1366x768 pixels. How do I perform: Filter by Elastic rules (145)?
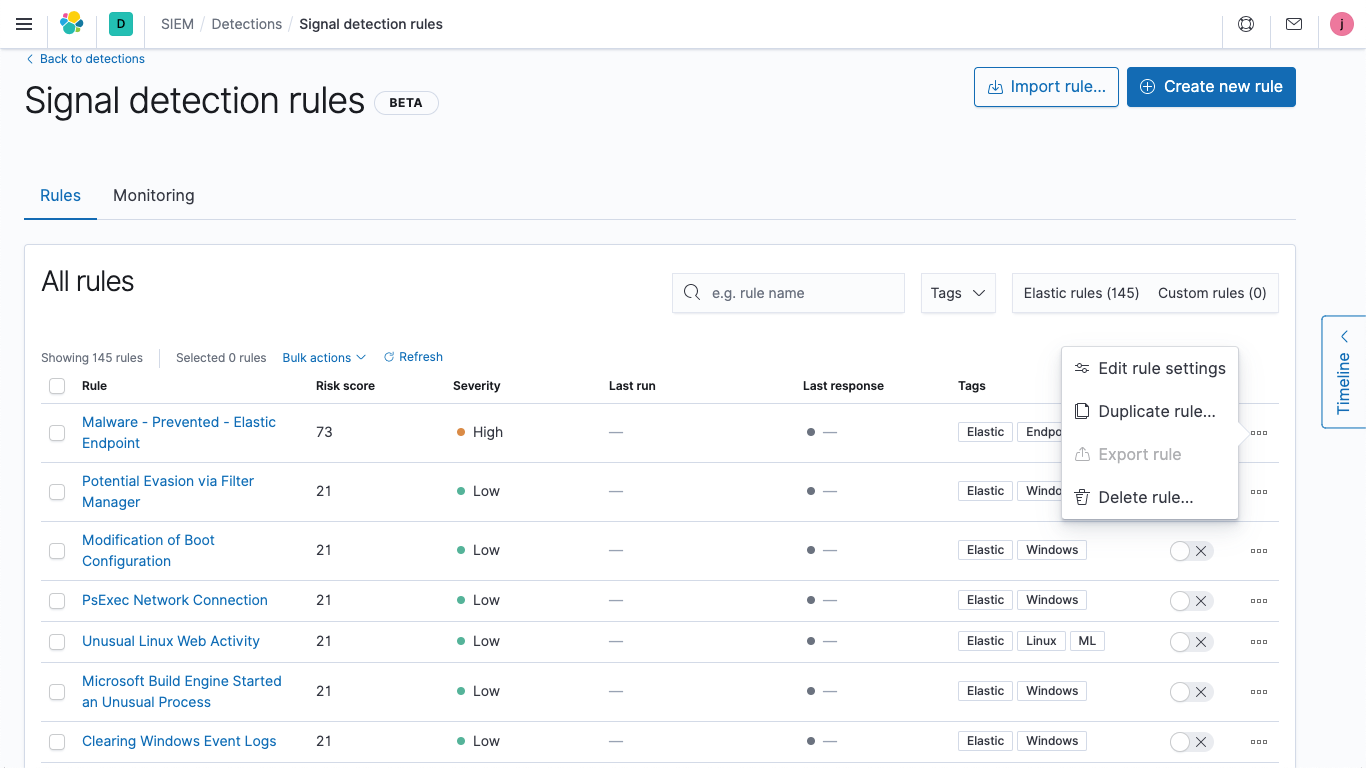1081,293
